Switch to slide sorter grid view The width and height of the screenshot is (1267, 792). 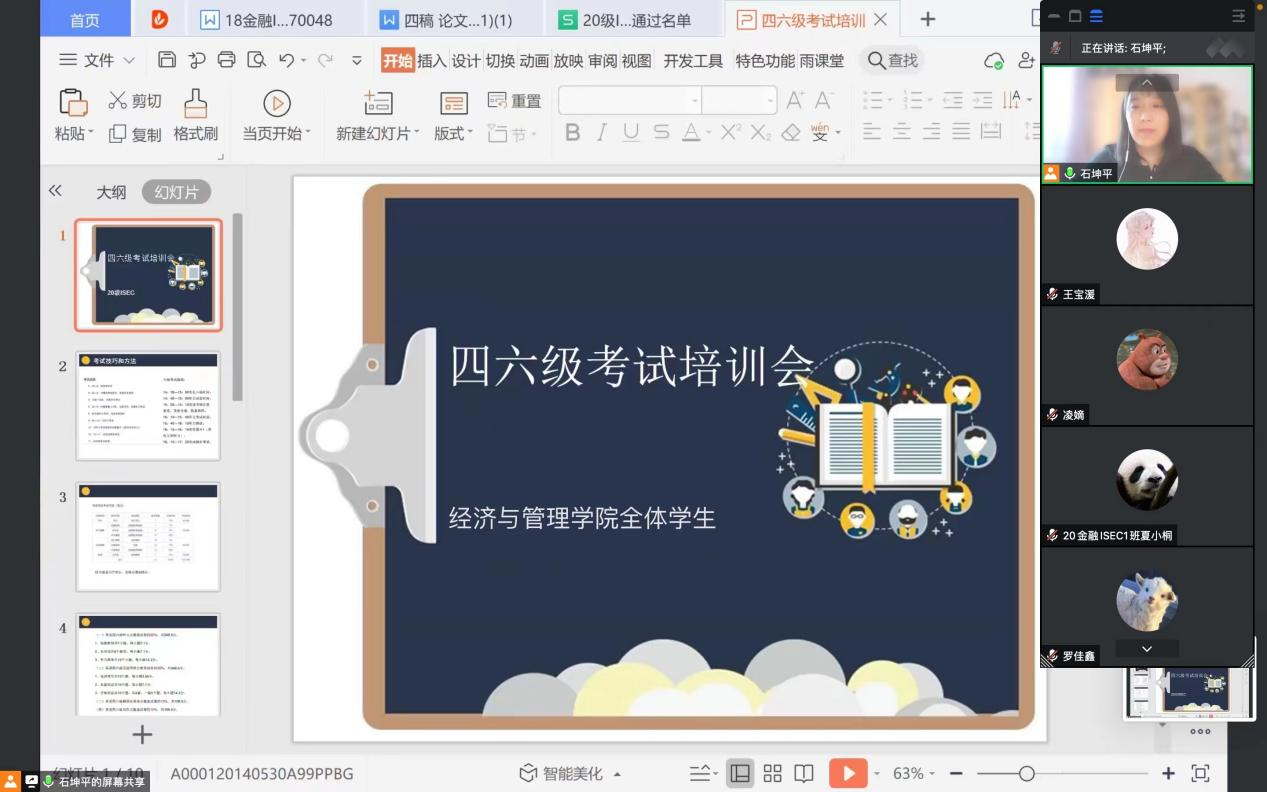click(x=772, y=773)
